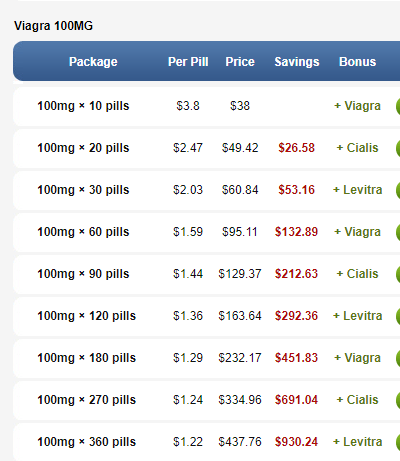Image resolution: width=400 pixels, height=461 pixels.
Task: Click green button in 20 pills row
Action: (x=398, y=148)
